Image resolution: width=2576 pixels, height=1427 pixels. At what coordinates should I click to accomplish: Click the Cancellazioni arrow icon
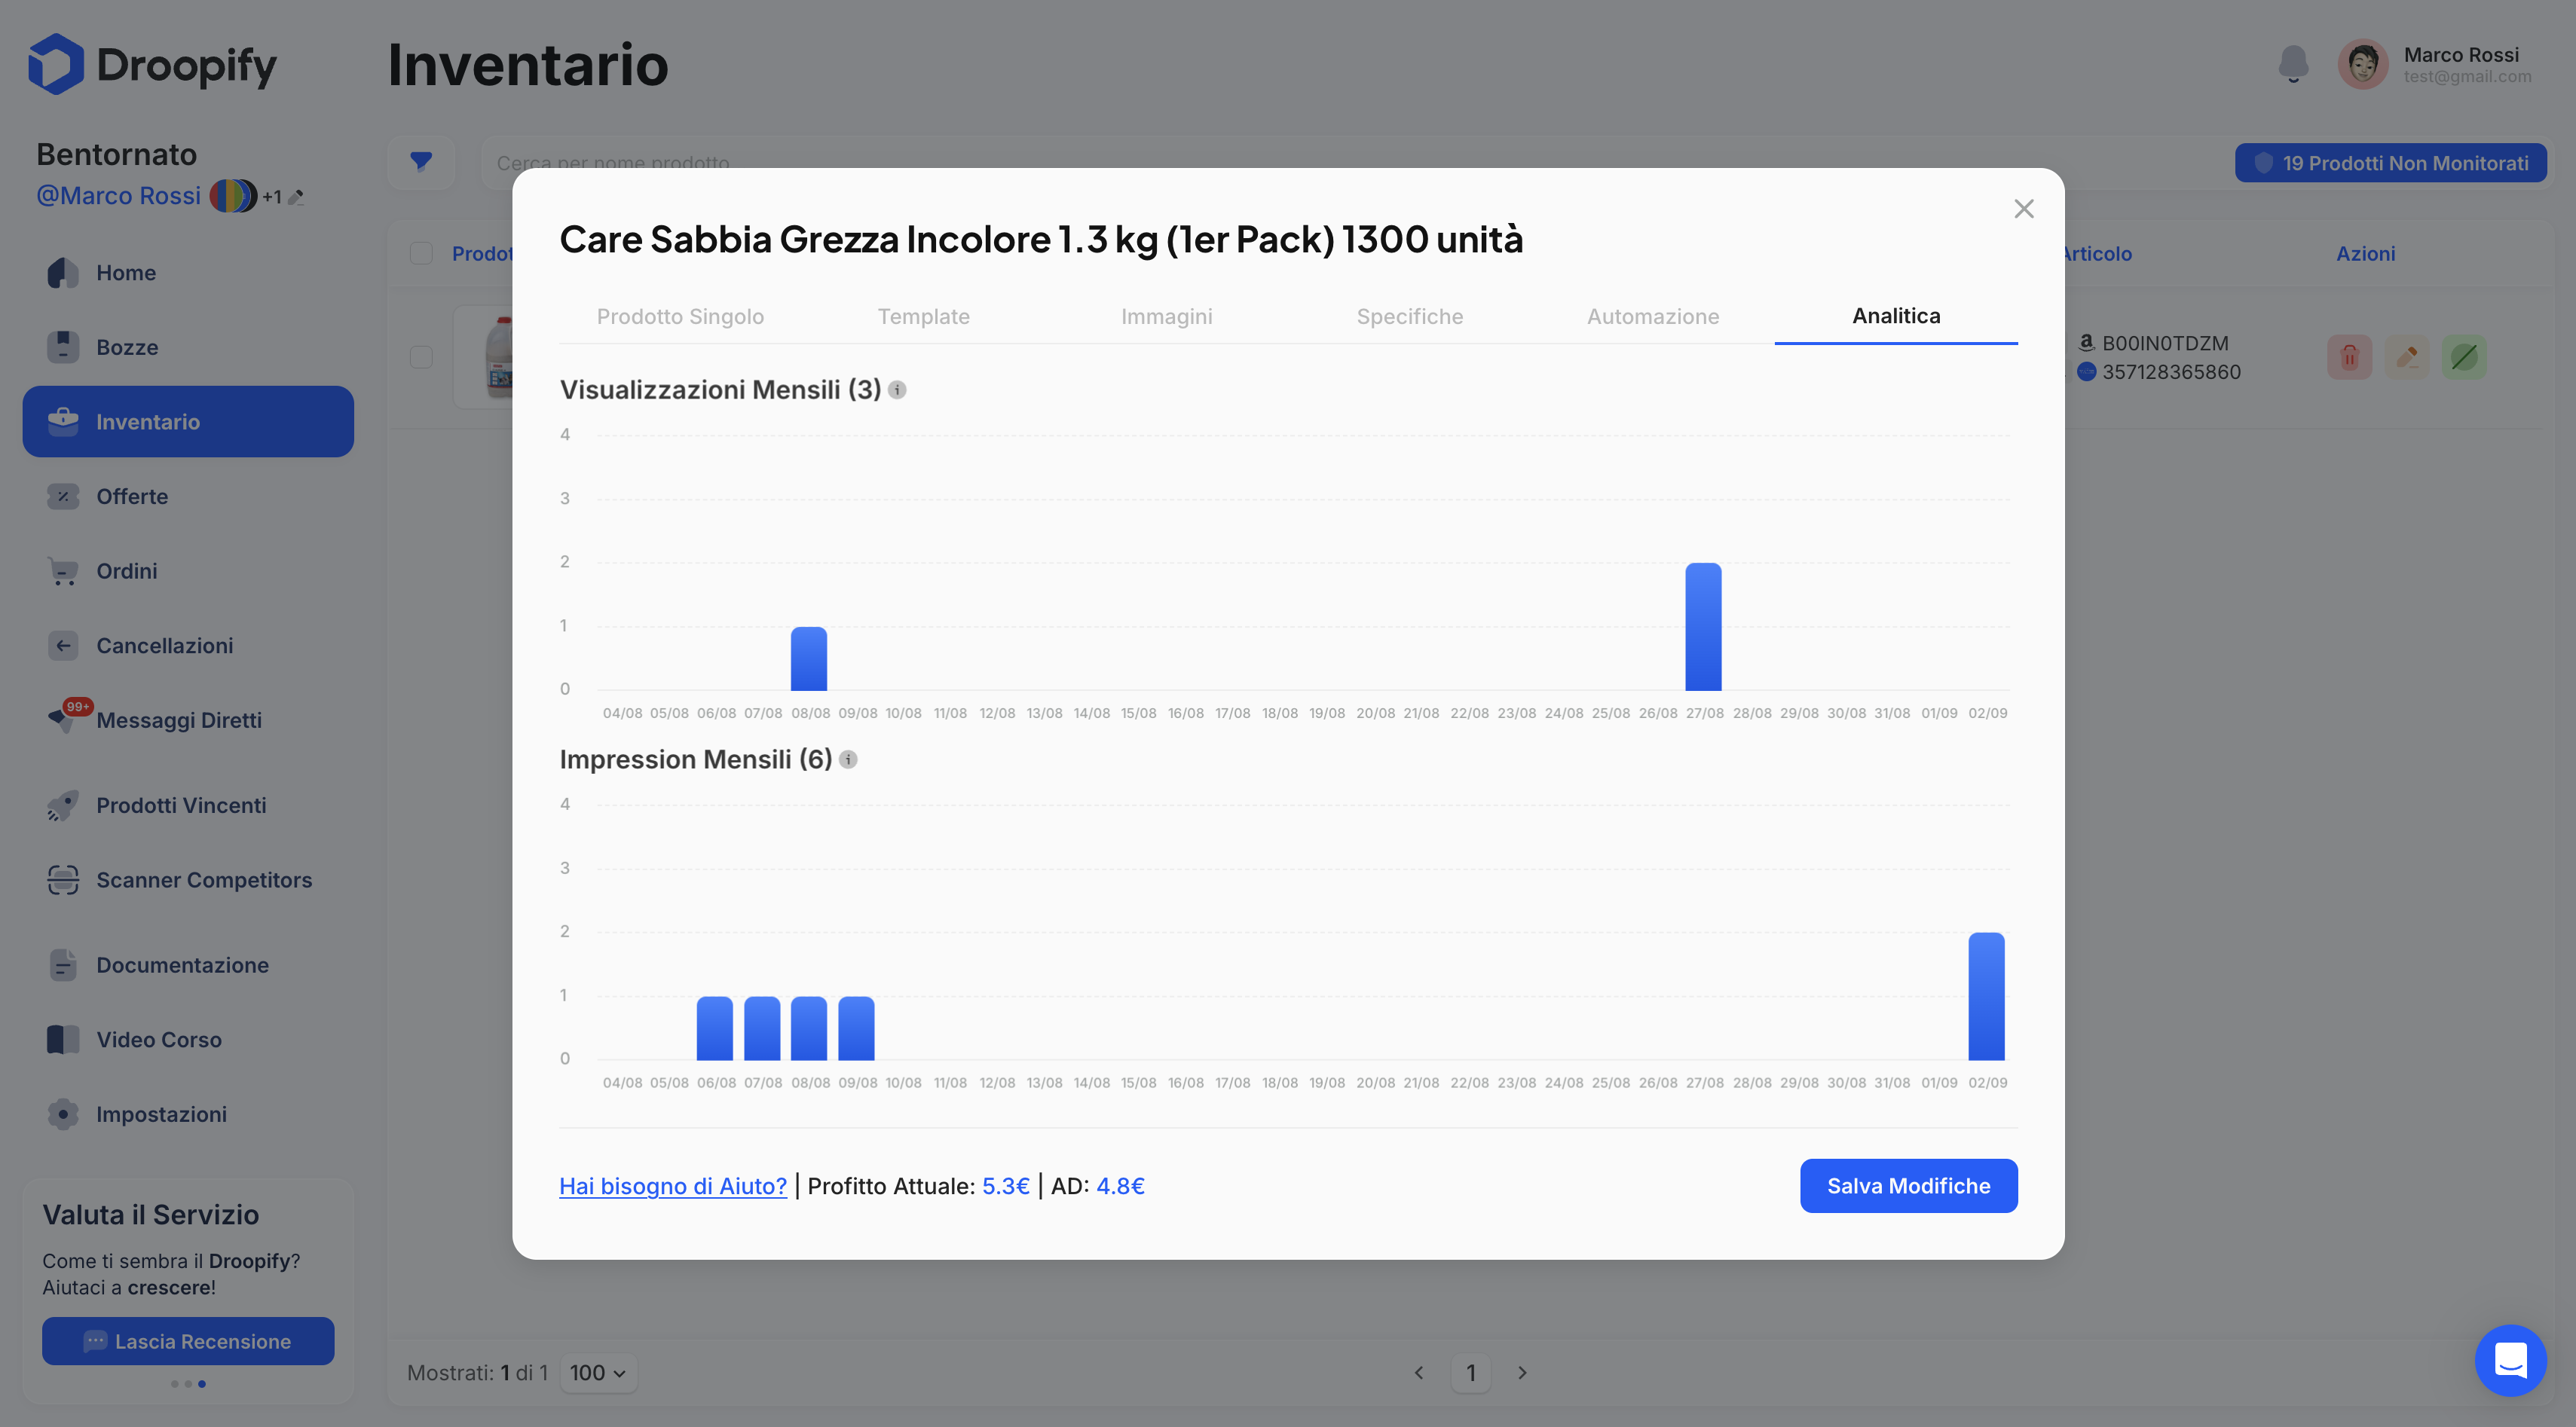[63, 646]
